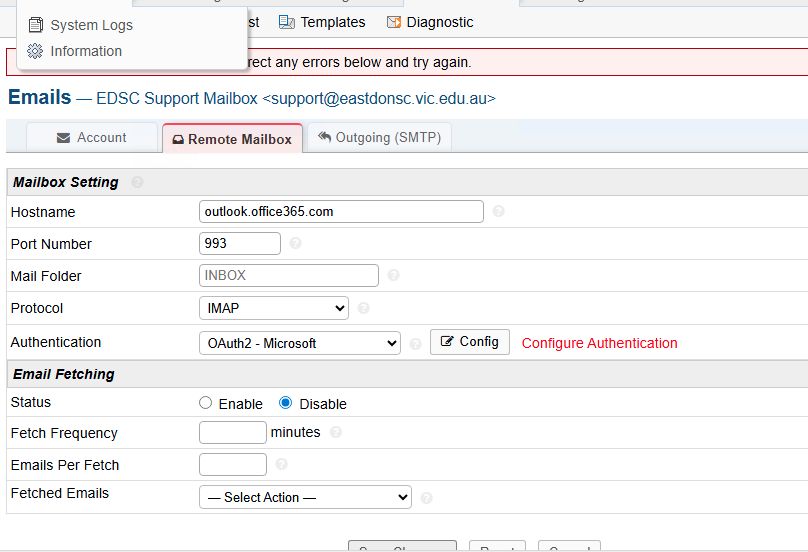The image size is (808, 552).
Task: Switch to the Account tab
Action: pyautogui.click(x=92, y=138)
